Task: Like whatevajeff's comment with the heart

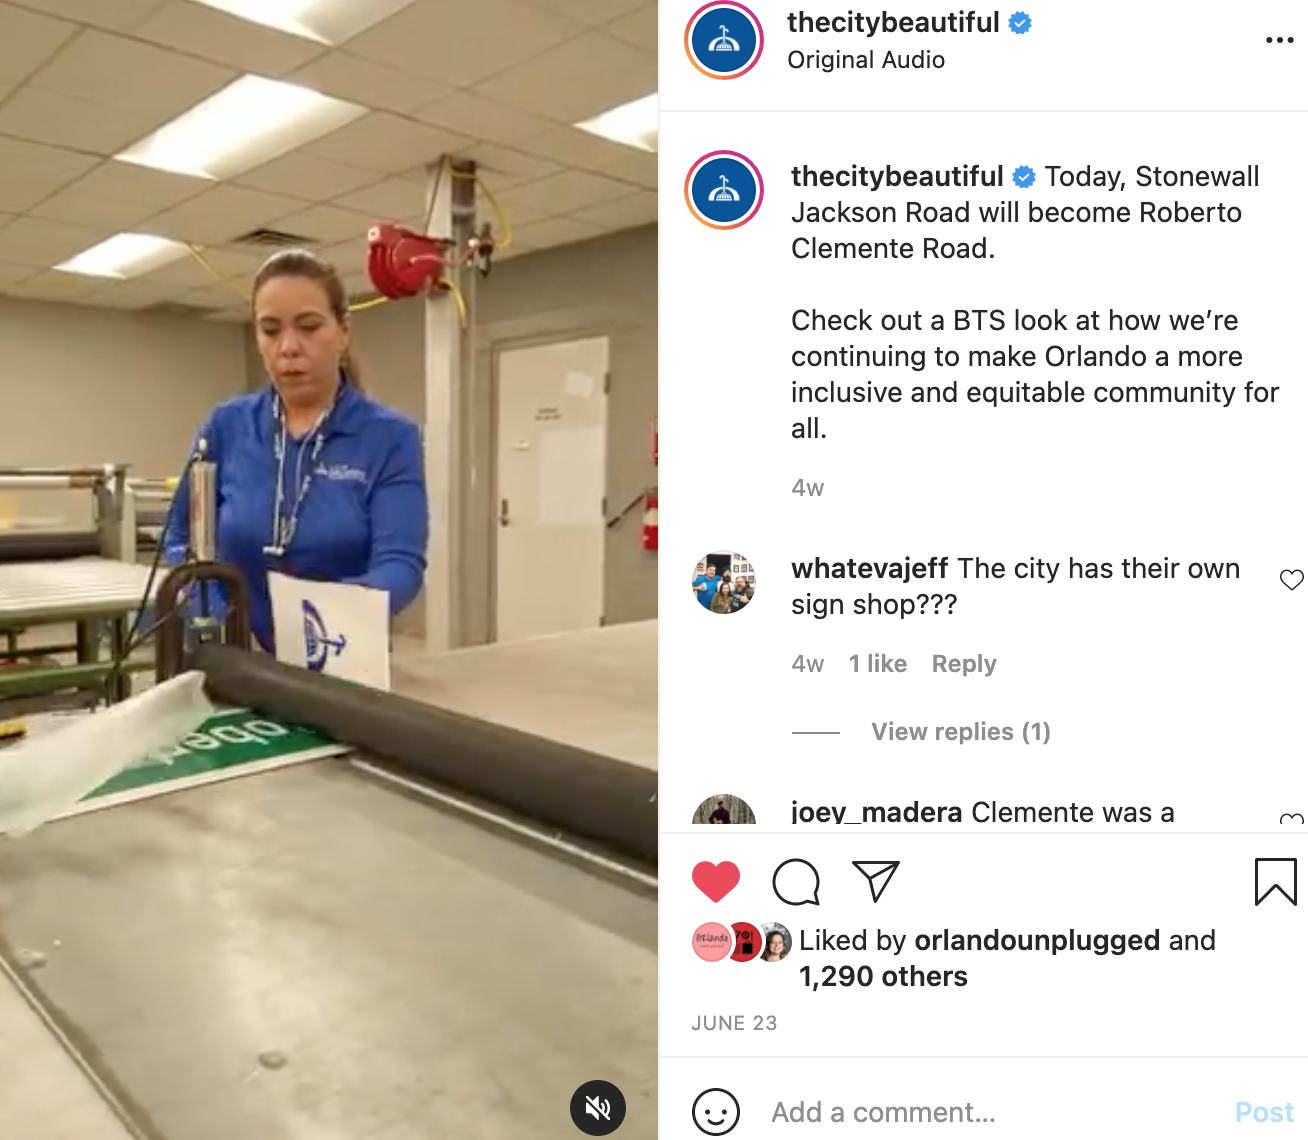Action: coord(1292,579)
